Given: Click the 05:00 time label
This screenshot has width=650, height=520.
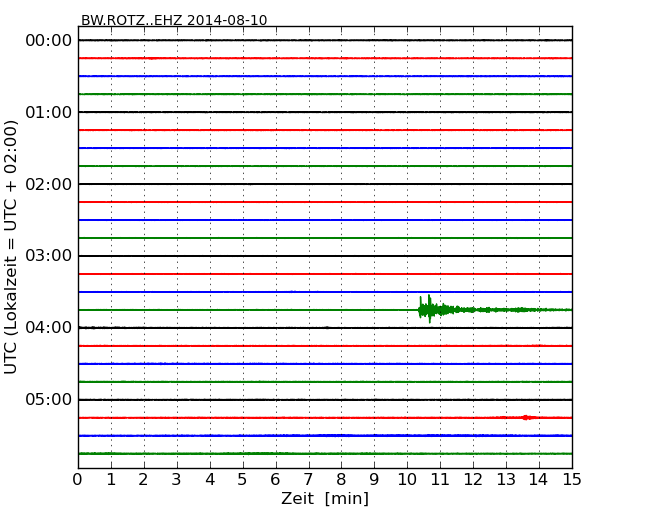Looking at the screenshot, I should (49, 399).
